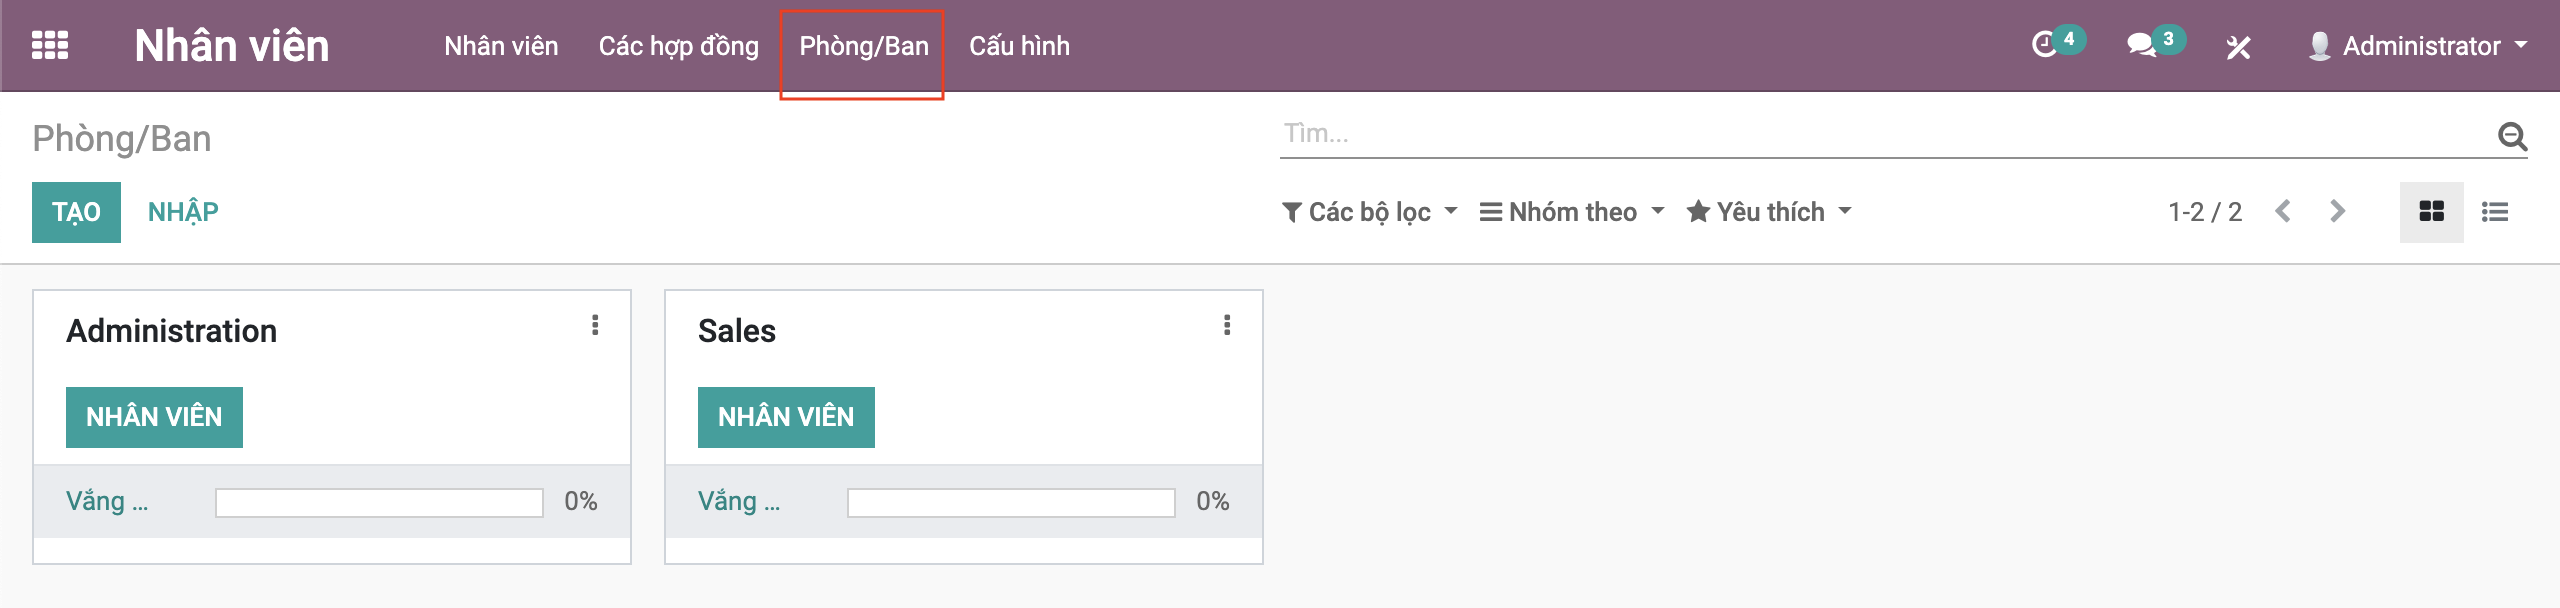Viewport: 2560px width, 608px height.
Task: Open the Cấu hình menu
Action: (x=1019, y=46)
